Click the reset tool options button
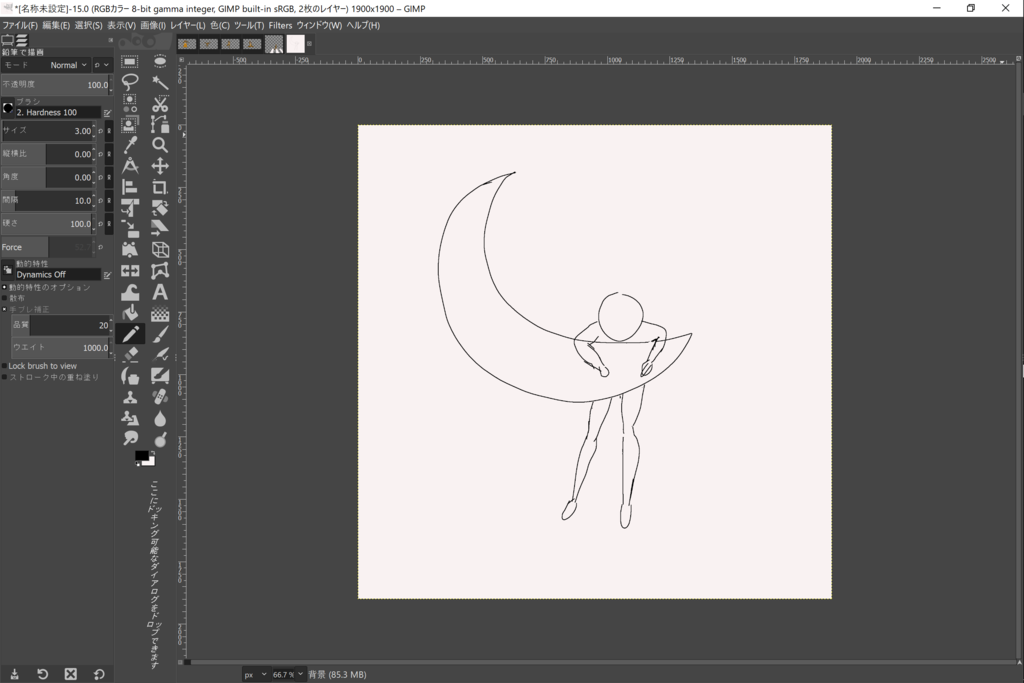Screen dimensions: 1024x683 click(x=99, y=674)
